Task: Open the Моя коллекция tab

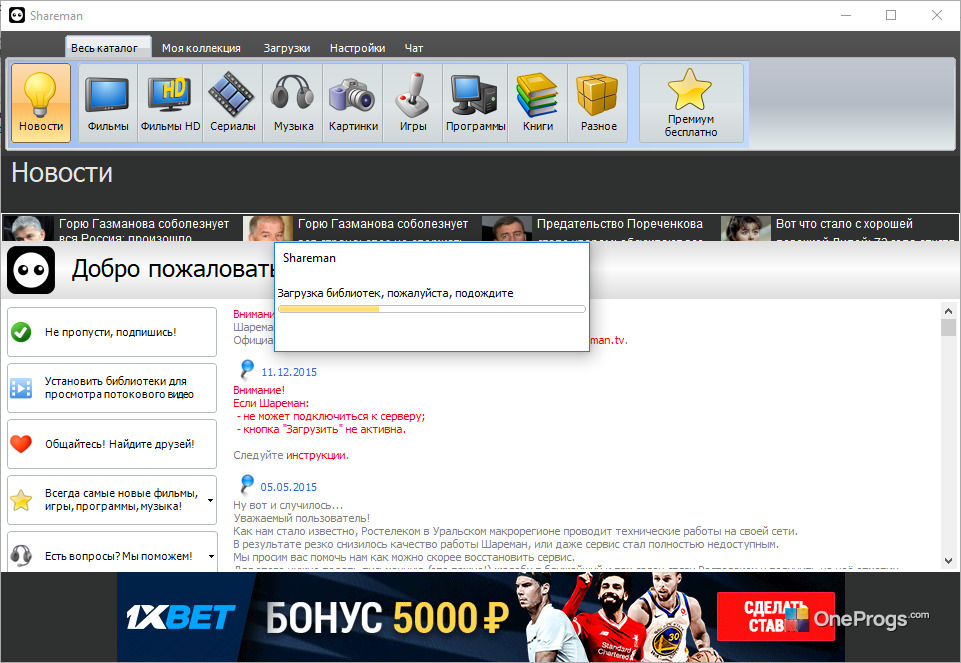Action: (201, 48)
